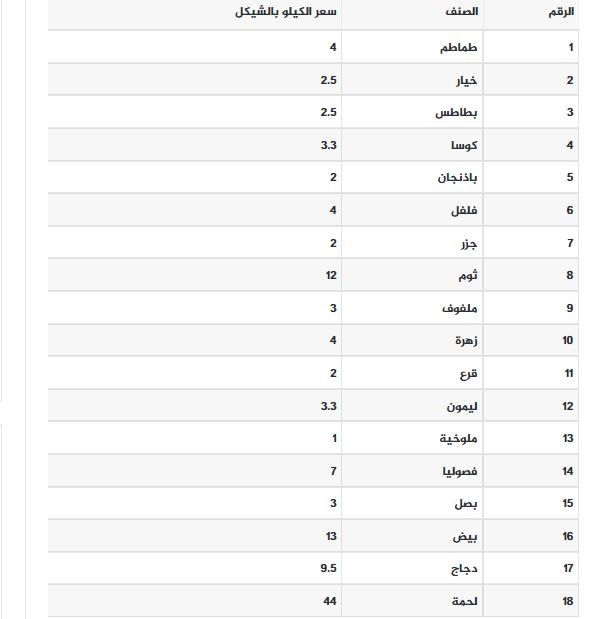This screenshot has width=600, height=619.
Task: Select the كوسا cell in the table
Action: (x=464, y=145)
